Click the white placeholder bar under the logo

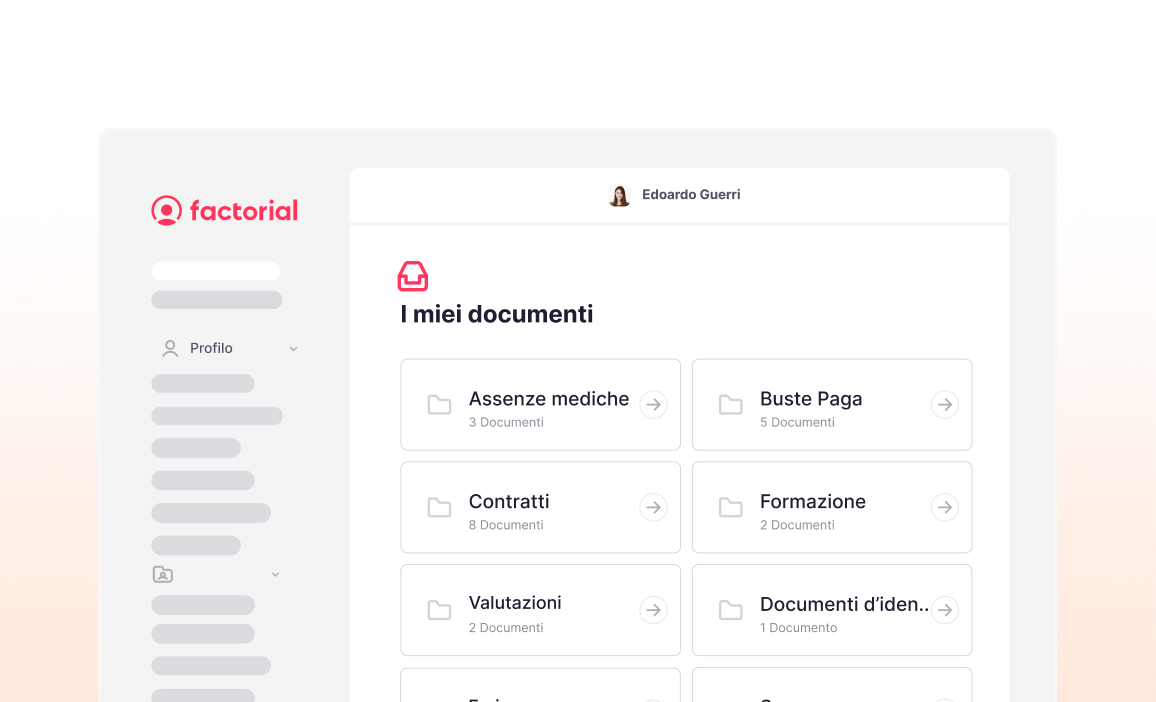[216, 271]
